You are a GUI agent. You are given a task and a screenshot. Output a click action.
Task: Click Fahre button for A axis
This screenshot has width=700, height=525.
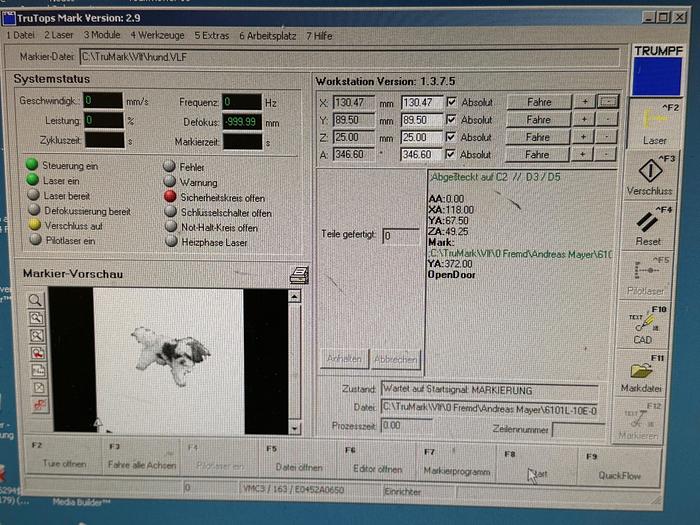click(x=537, y=154)
